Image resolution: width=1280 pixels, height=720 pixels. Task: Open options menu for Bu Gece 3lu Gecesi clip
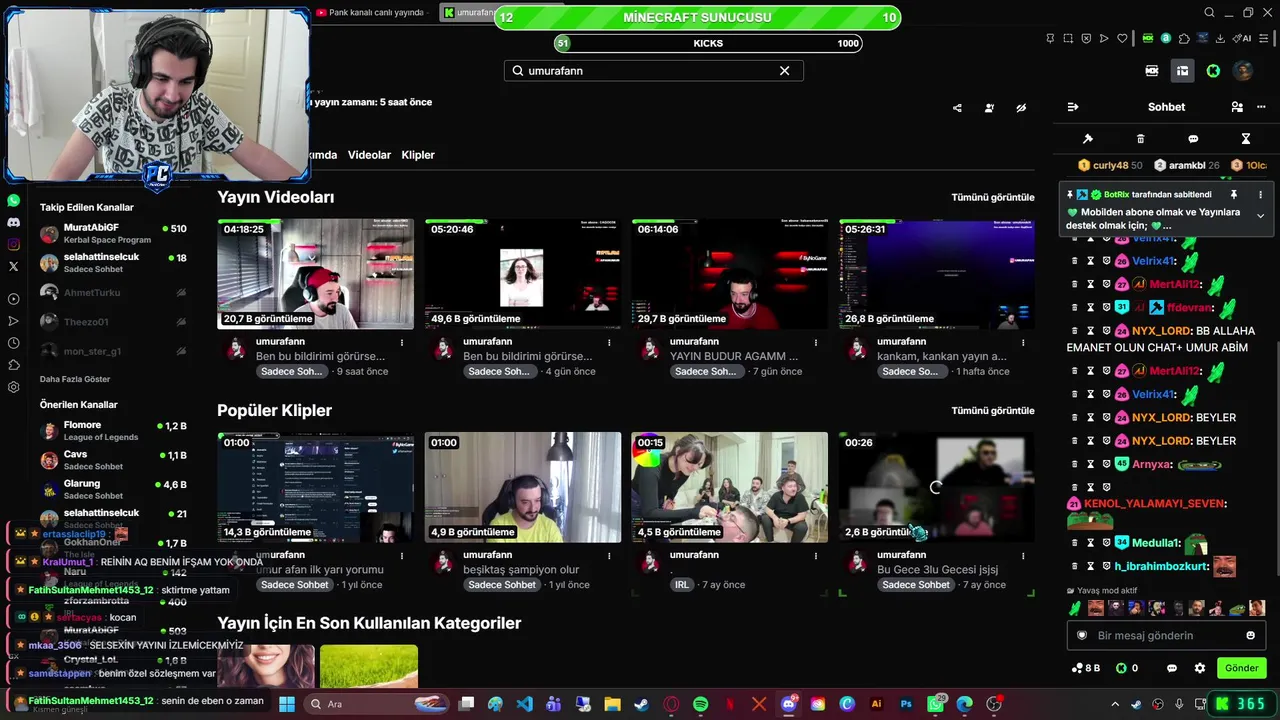coord(1023,555)
